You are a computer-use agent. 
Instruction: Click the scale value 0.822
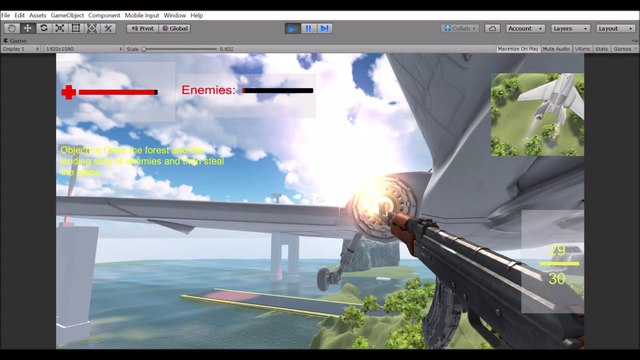coord(227,49)
